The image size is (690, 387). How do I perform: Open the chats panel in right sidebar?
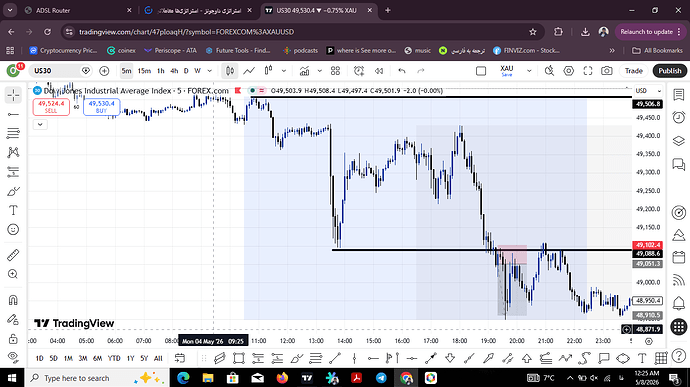[679, 165]
